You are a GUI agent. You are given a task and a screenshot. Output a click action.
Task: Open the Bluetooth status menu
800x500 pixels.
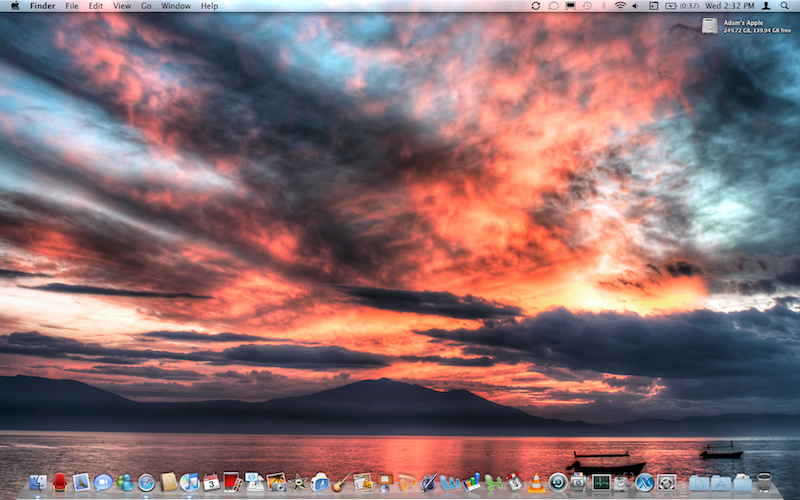click(x=604, y=6)
